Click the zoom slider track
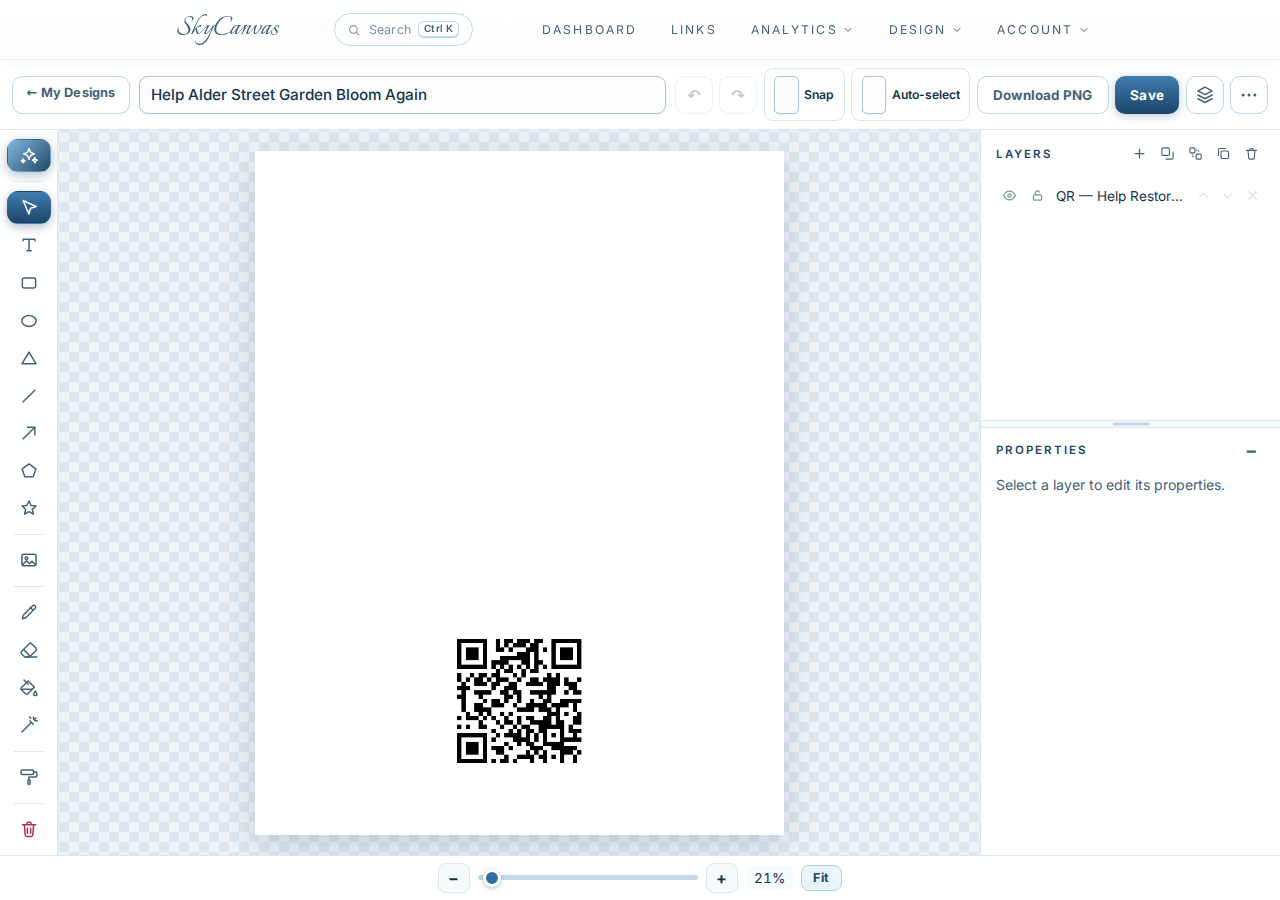Screen dimensions: 1280x900 click(588, 878)
